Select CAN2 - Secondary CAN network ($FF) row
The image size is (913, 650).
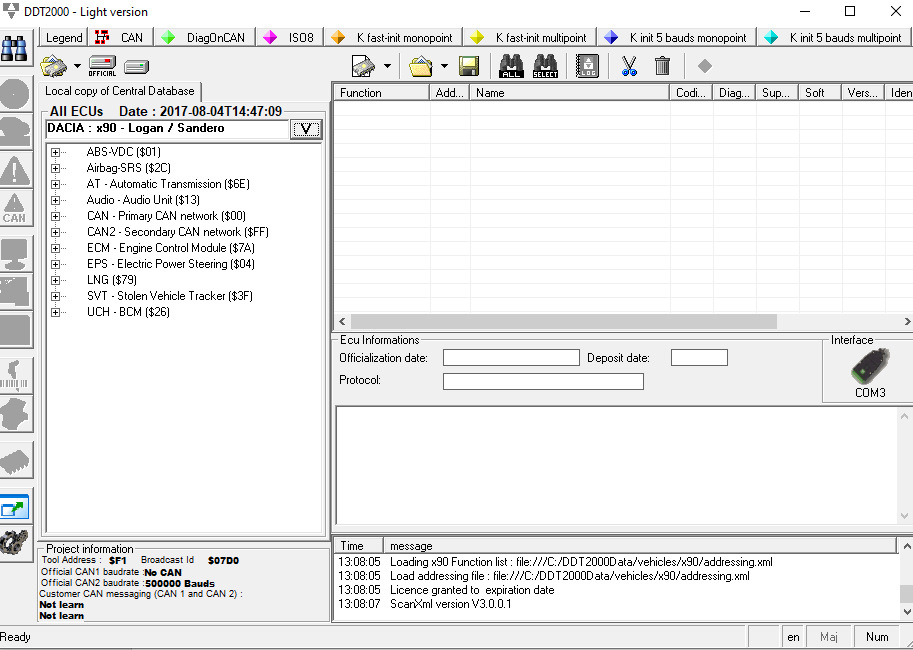pyautogui.click(x=178, y=232)
